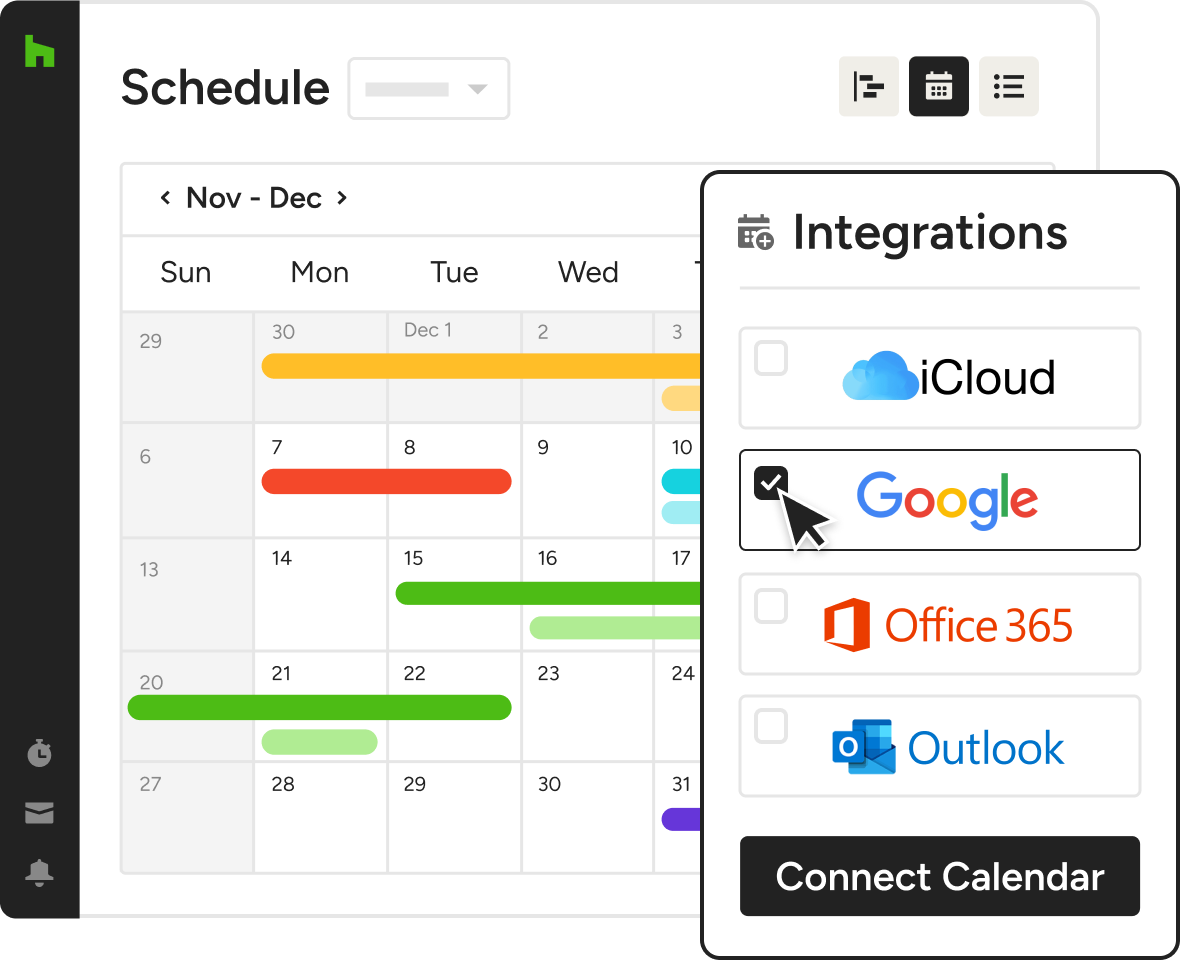This screenshot has width=1180, height=960.
Task: Uncheck the Google integration checkbox
Action: coord(771,483)
